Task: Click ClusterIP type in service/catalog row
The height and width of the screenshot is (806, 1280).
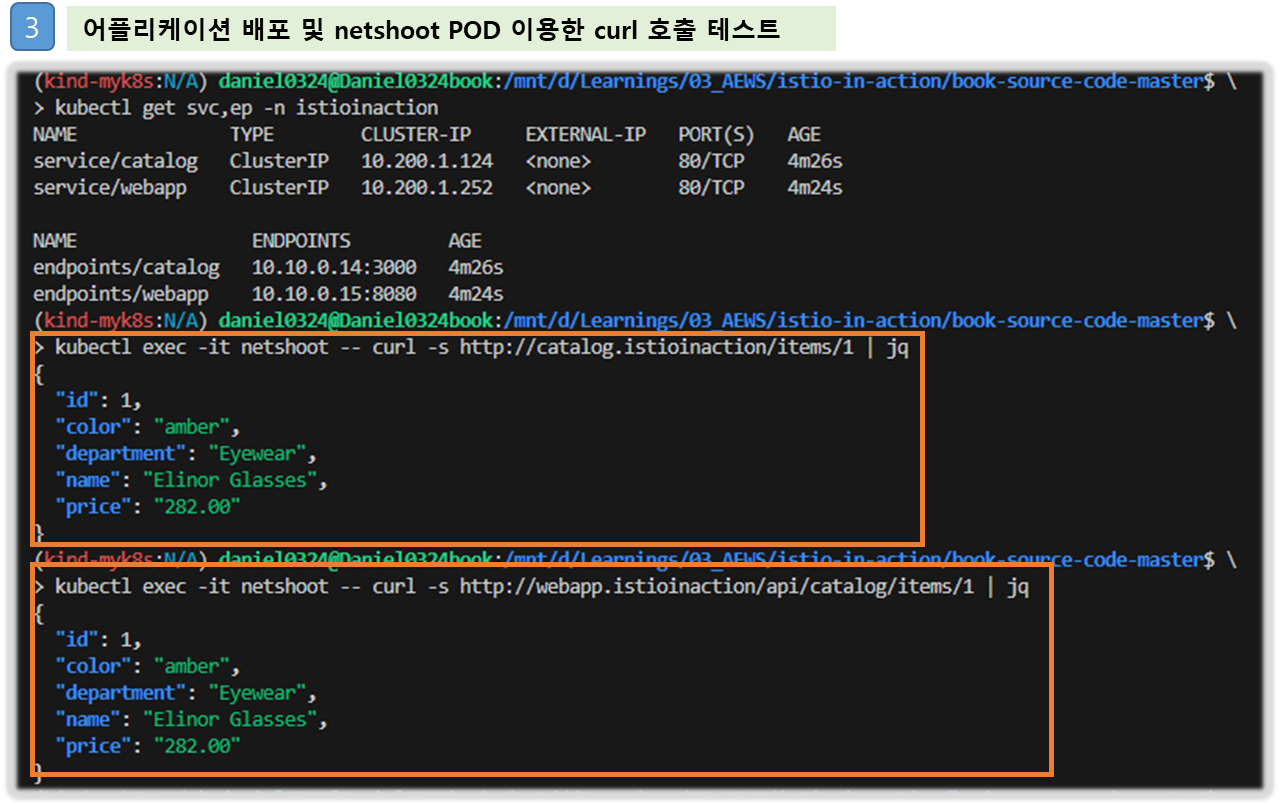Action: tap(279, 161)
